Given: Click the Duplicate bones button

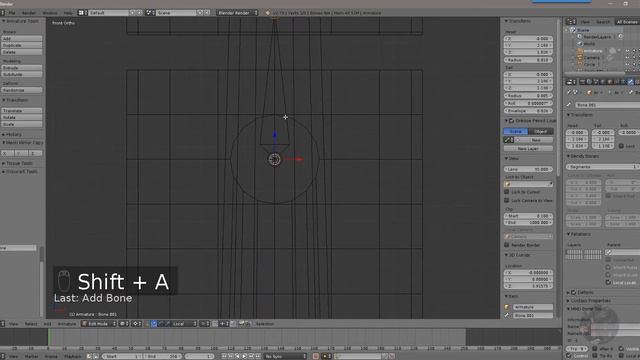Looking at the screenshot, I should [22, 45].
